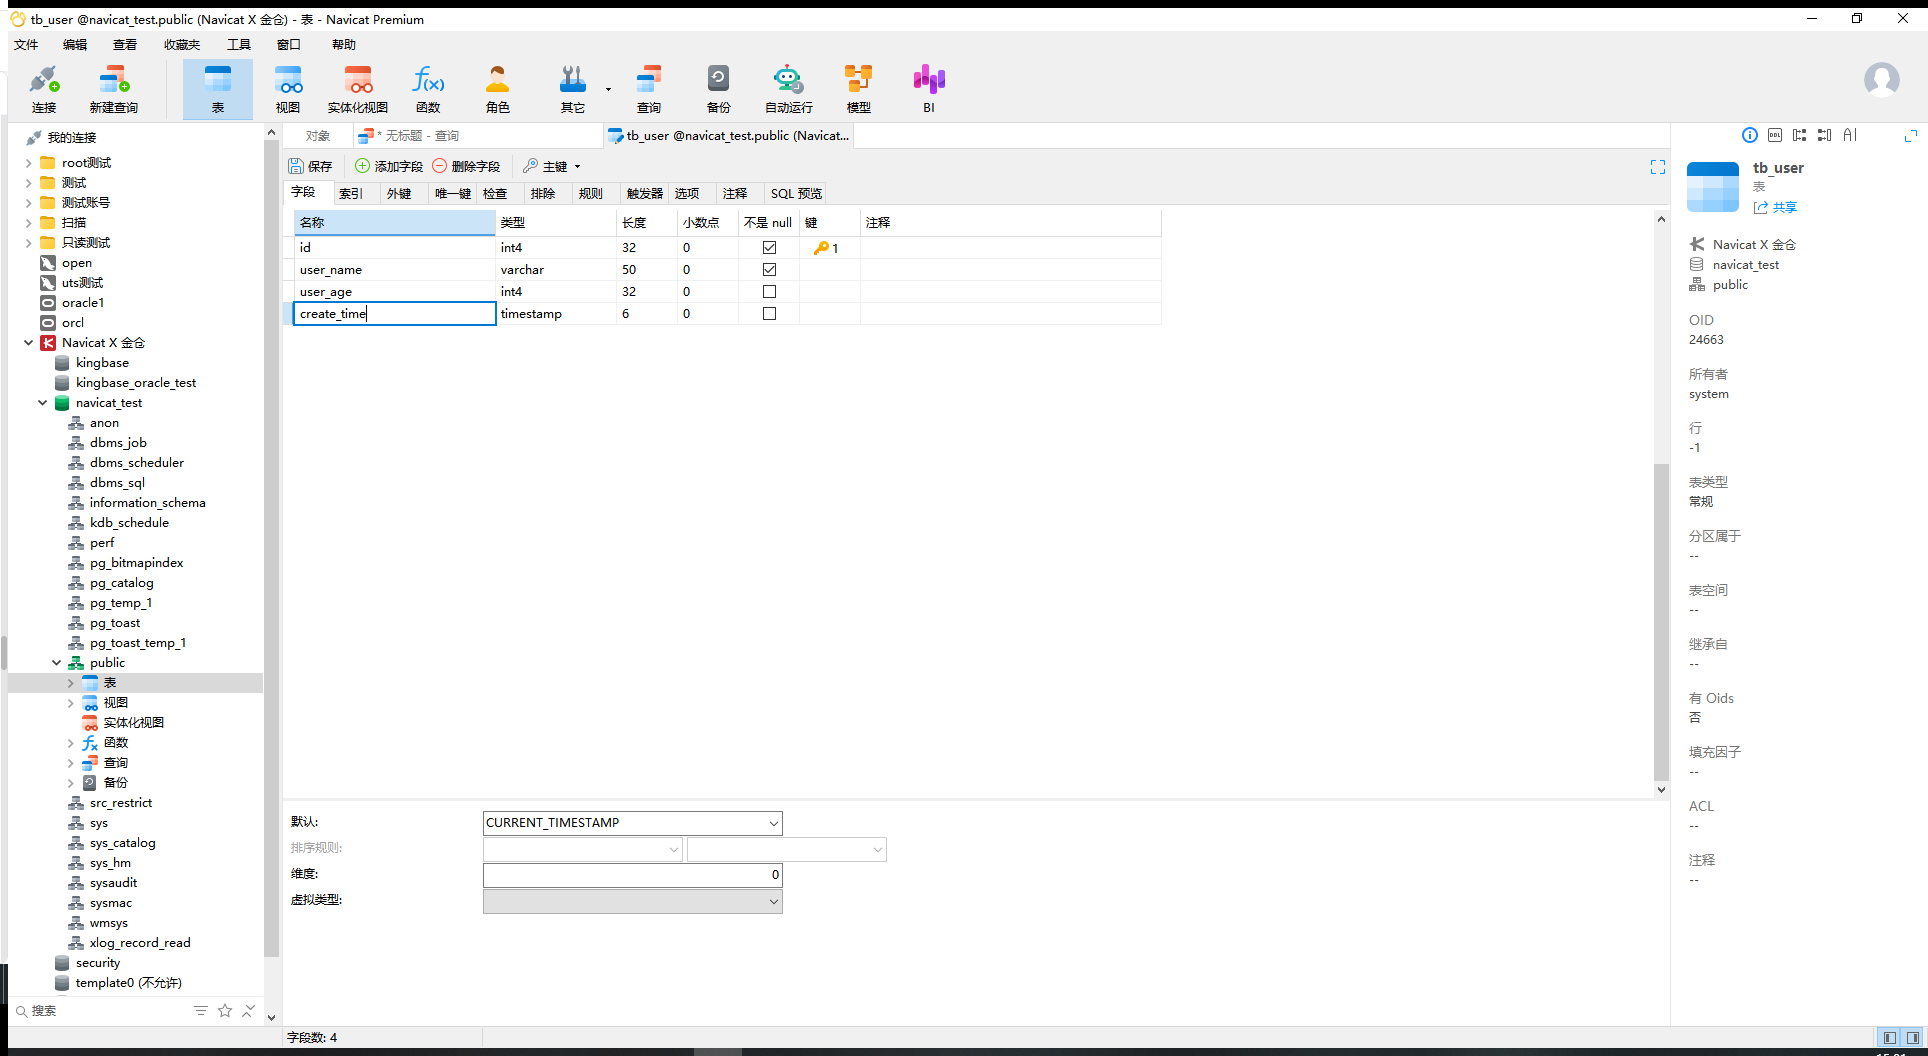The image size is (1928, 1056).
Task: Select the timestamp type cell of create_time
Action: [556, 314]
